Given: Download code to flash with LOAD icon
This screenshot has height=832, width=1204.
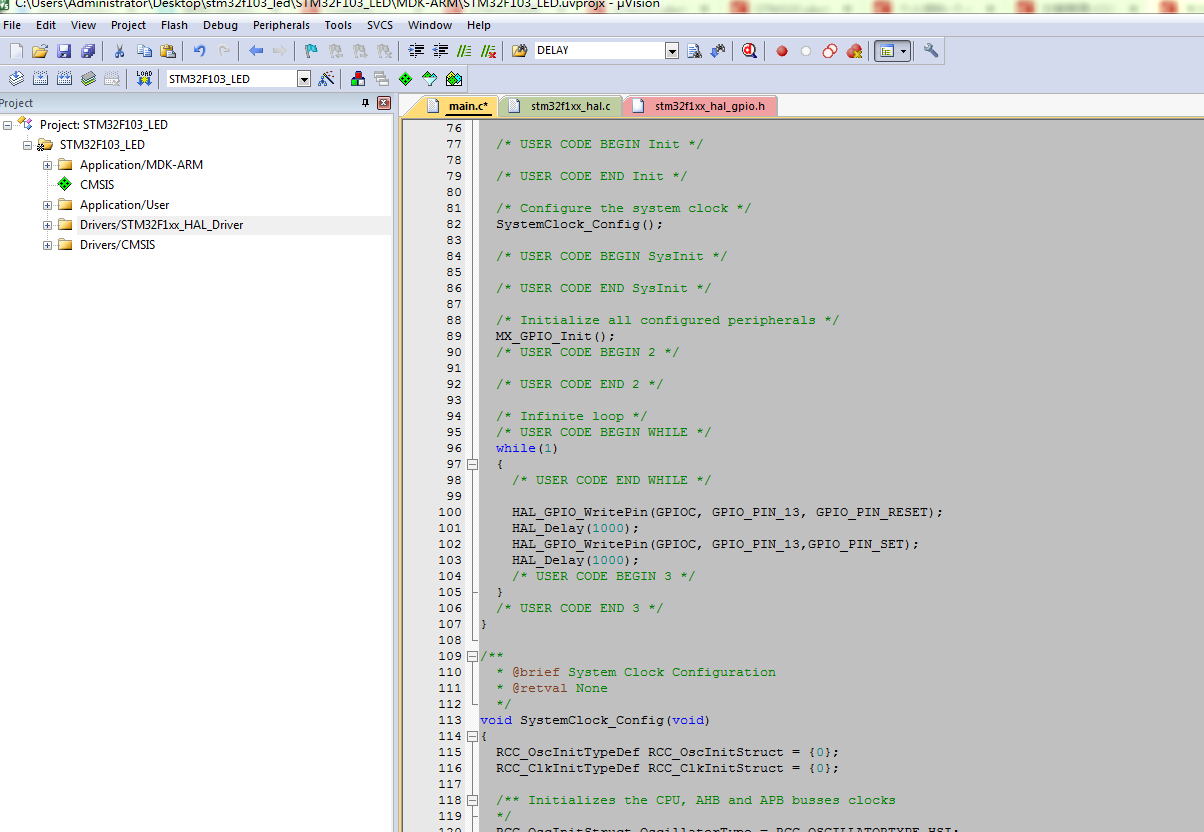Looking at the screenshot, I should (143, 79).
